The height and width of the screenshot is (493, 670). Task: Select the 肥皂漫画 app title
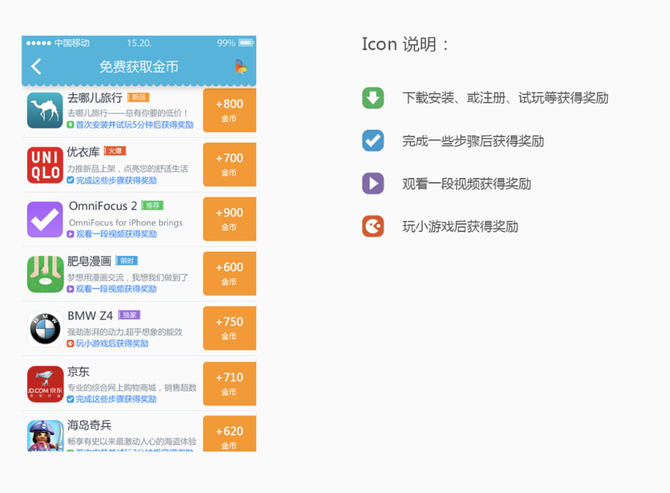(x=89, y=261)
